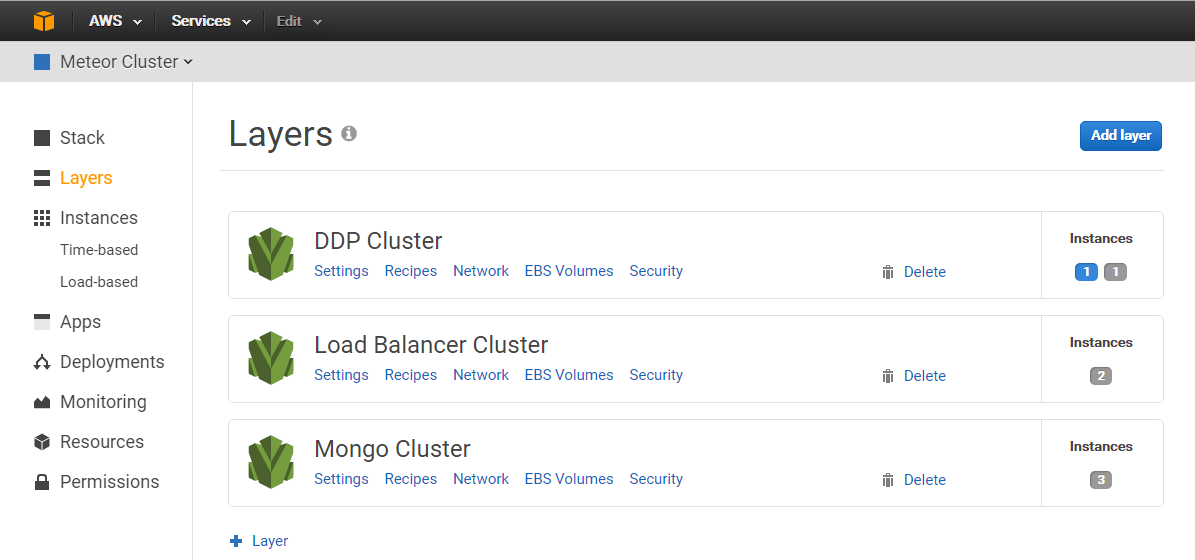This screenshot has width=1195, height=560.
Task: Open DDP Cluster Security
Action: tap(656, 271)
